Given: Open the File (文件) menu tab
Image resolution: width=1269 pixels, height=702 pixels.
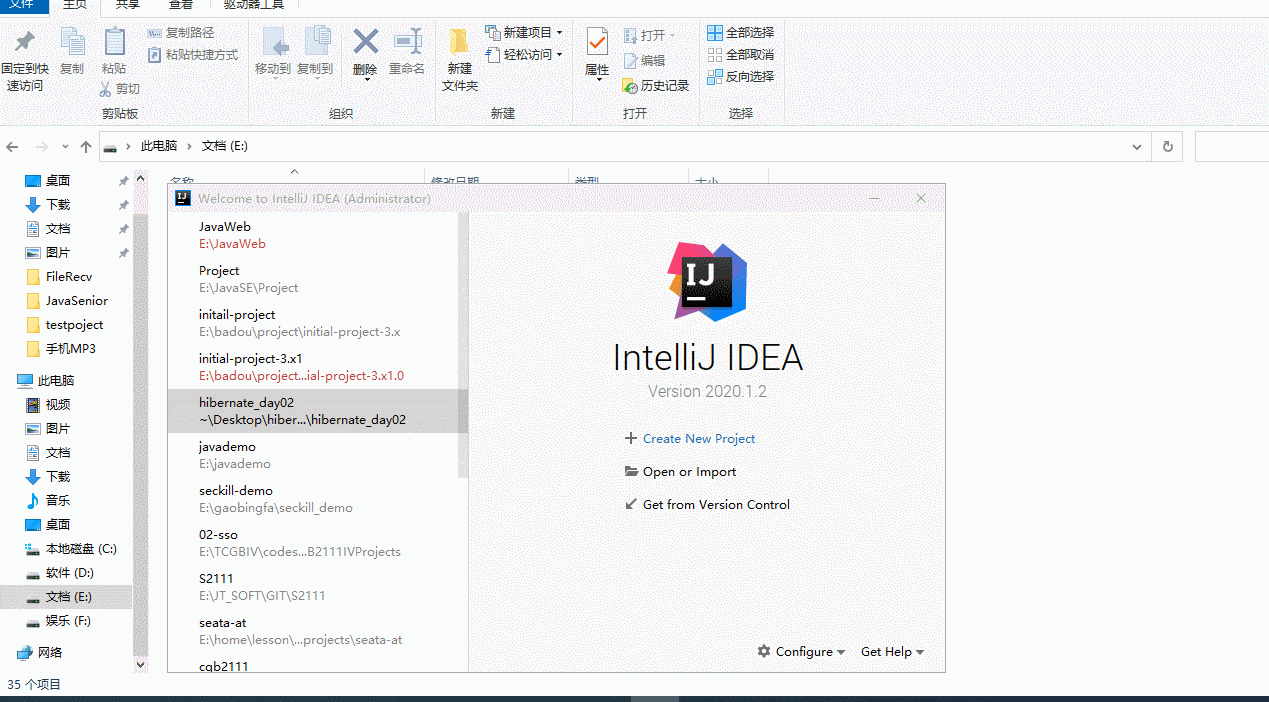Looking at the screenshot, I should [x=22, y=5].
